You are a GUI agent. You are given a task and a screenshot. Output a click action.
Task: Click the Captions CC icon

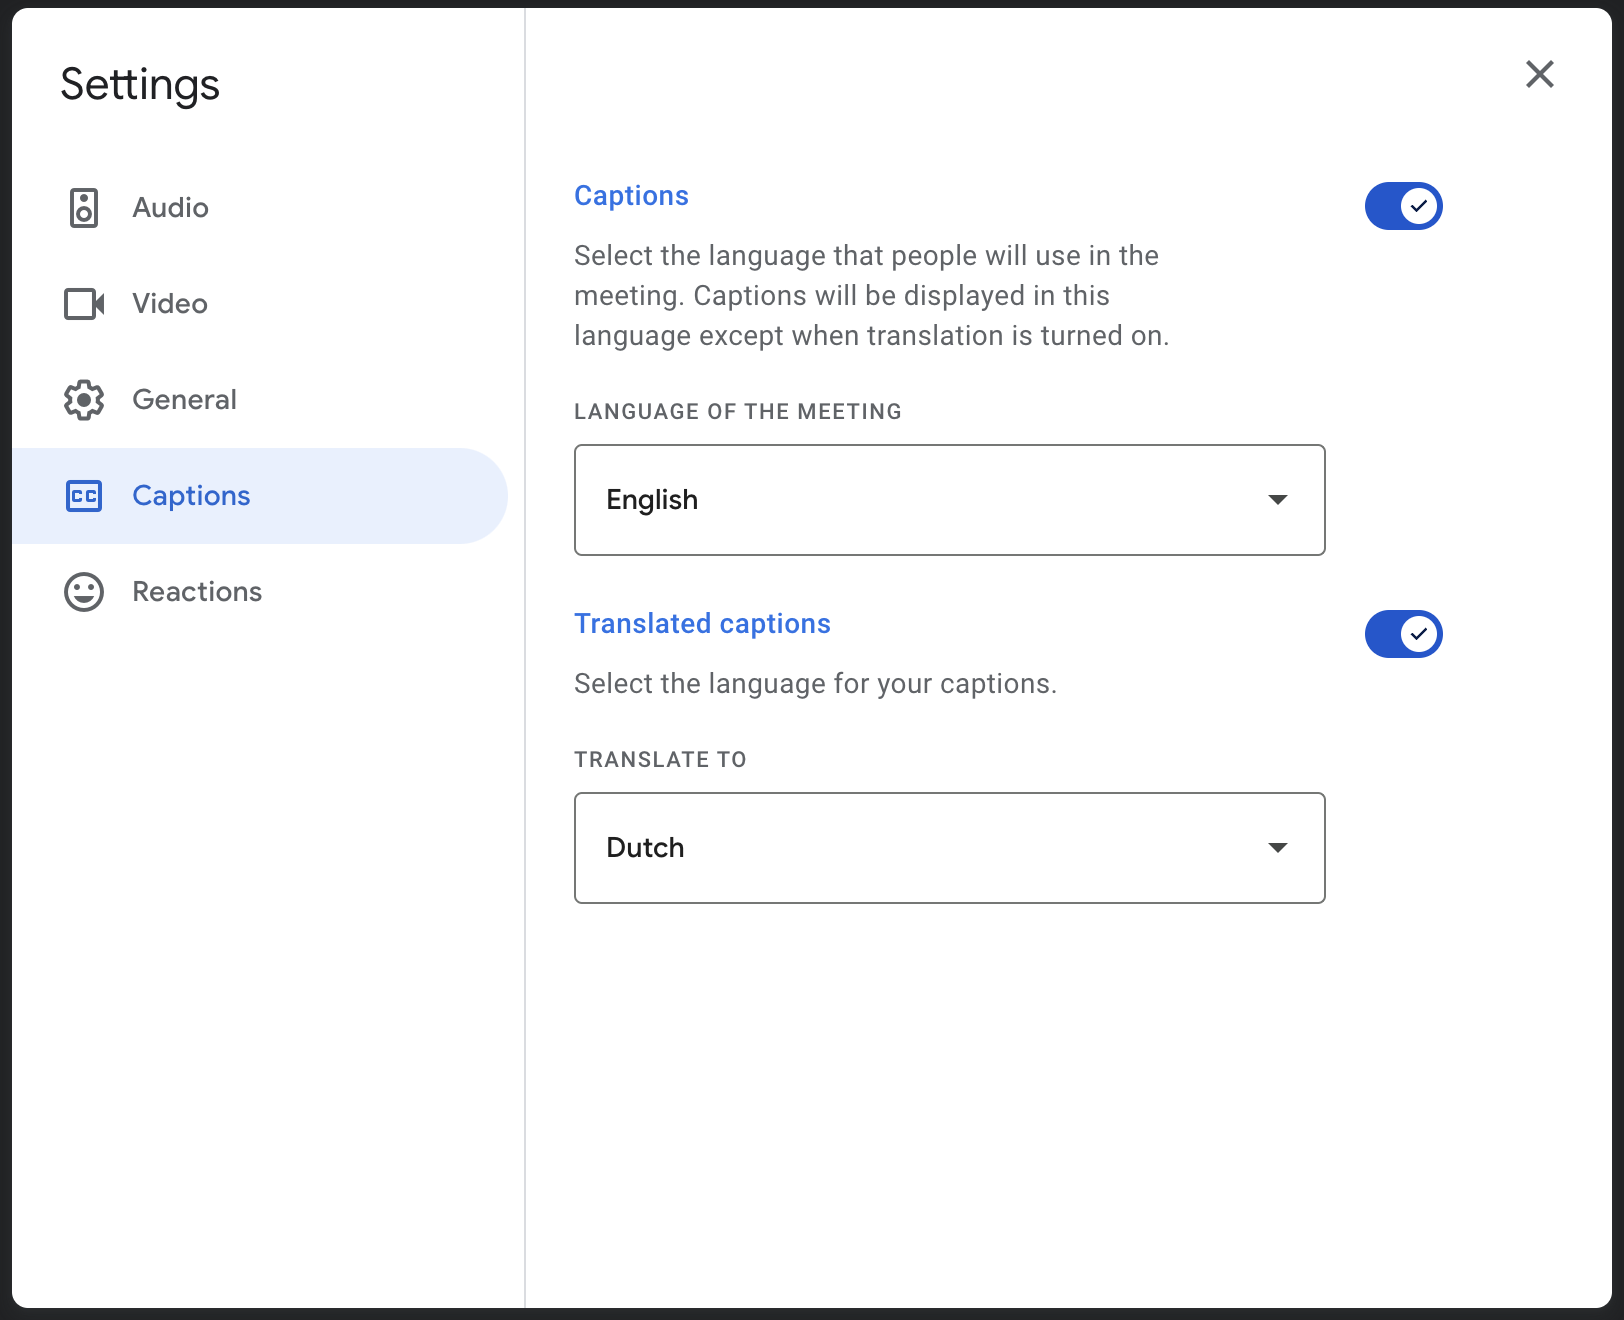pyautogui.click(x=84, y=495)
